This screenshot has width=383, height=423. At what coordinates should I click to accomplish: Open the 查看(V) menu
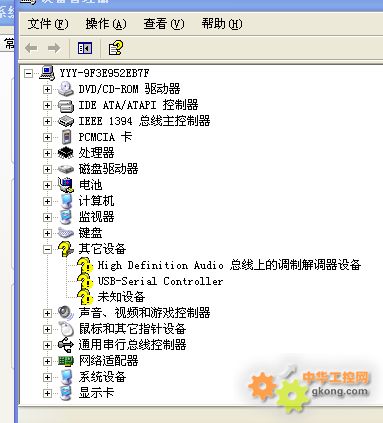[164, 24]
